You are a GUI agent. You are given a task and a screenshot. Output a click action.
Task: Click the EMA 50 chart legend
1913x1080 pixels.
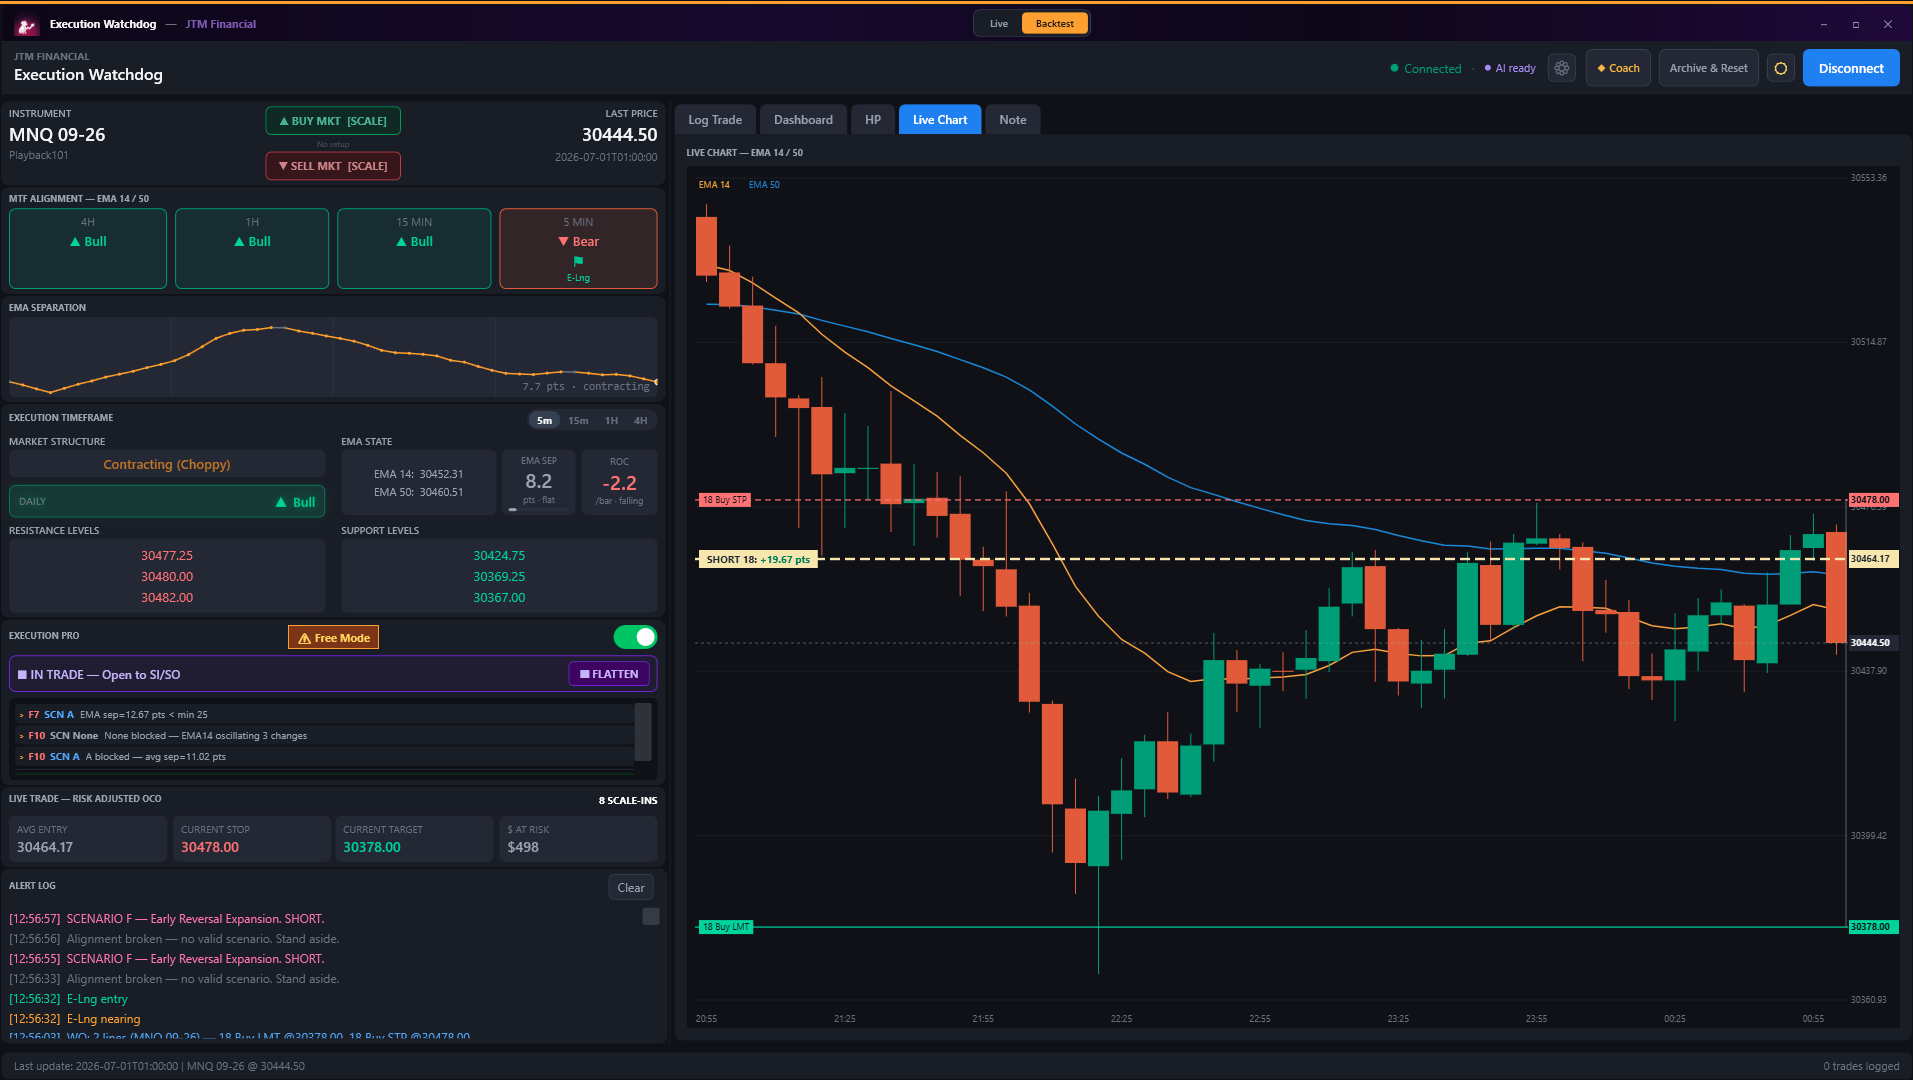[x=764, y=185]
